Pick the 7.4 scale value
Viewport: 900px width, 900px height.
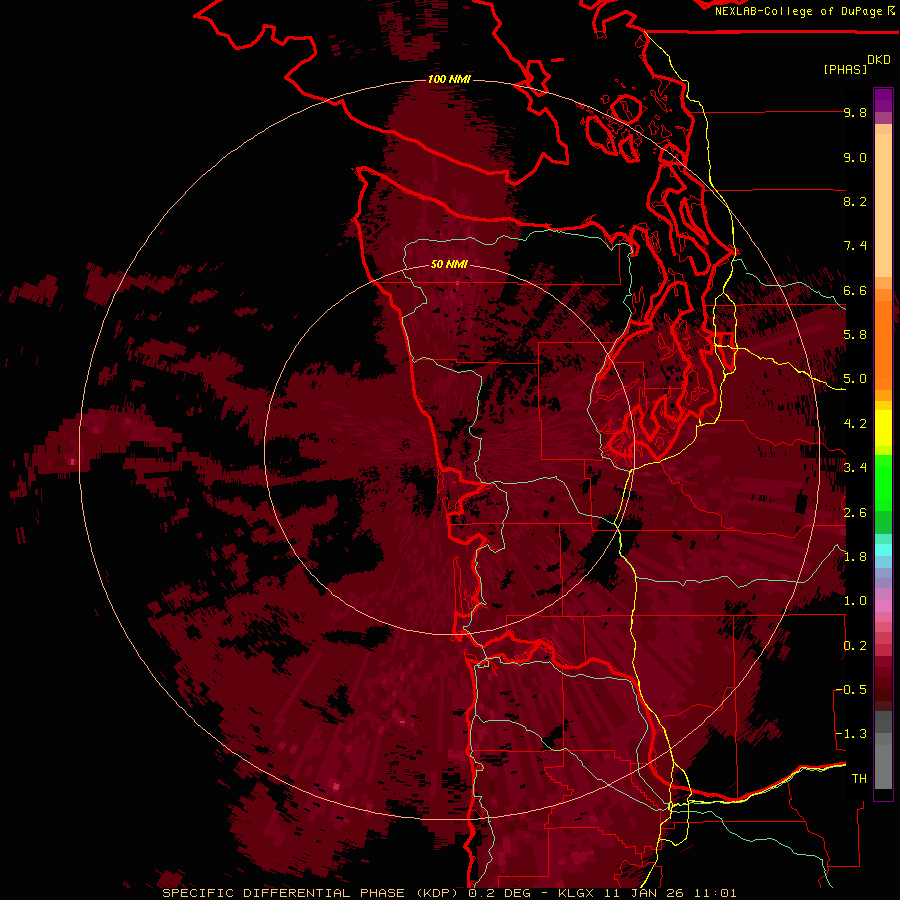(855, 246)
